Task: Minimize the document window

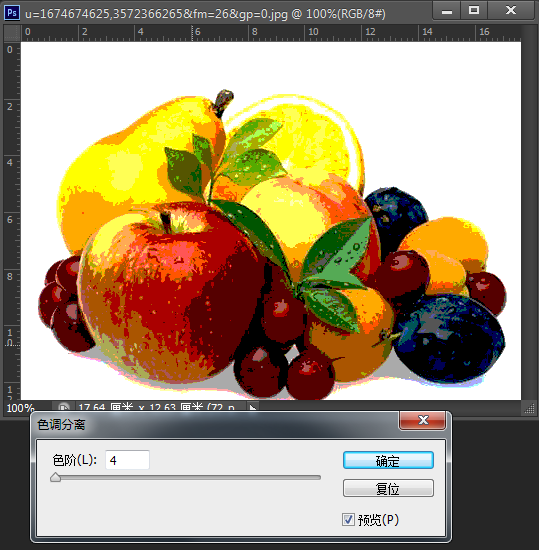Action: (446, 11)
